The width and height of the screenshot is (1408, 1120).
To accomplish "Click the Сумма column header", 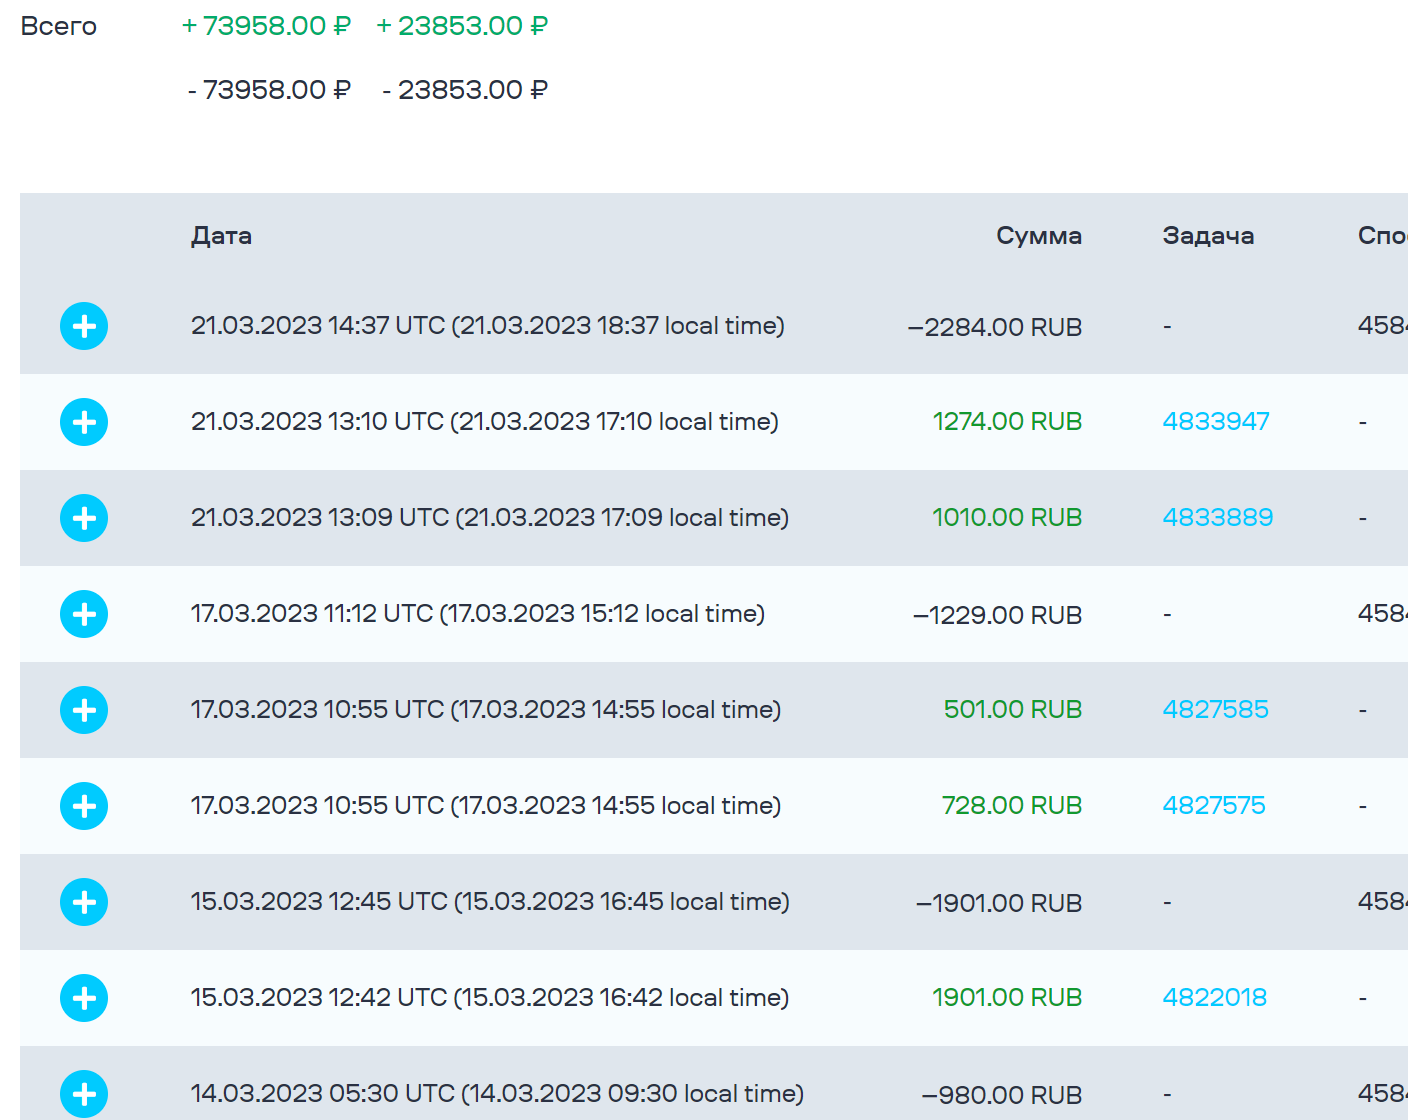I will click(1039, 236).
